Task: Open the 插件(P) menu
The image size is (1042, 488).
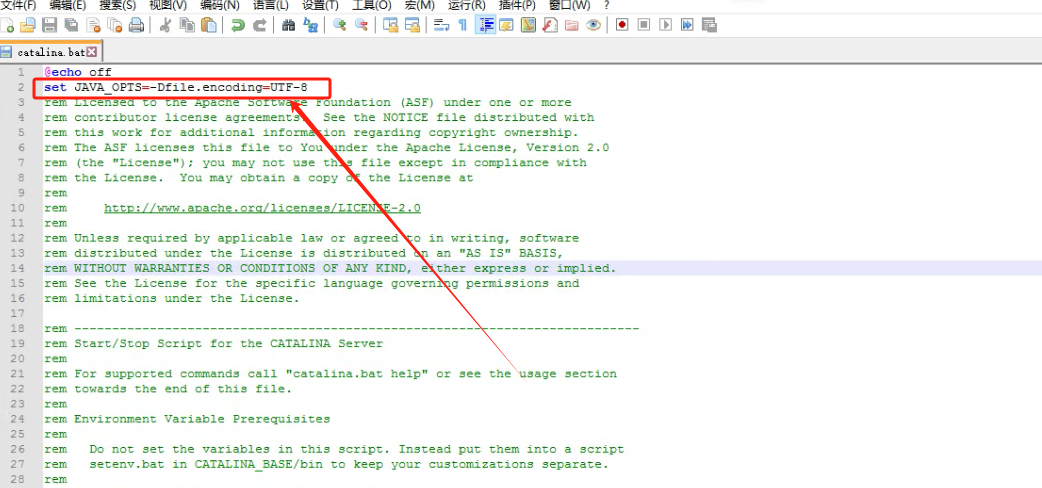Action: point(517,5)
